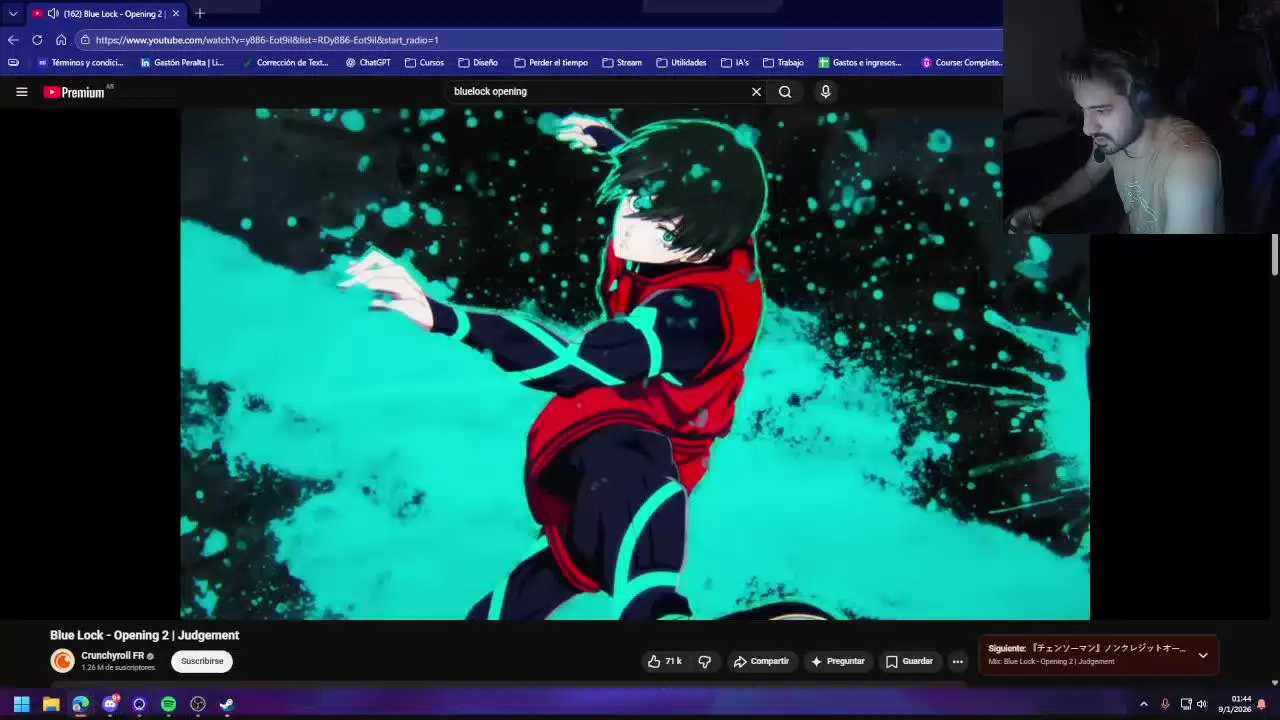
Task: Open Steam from the taskbar
Action: (227, 704)
